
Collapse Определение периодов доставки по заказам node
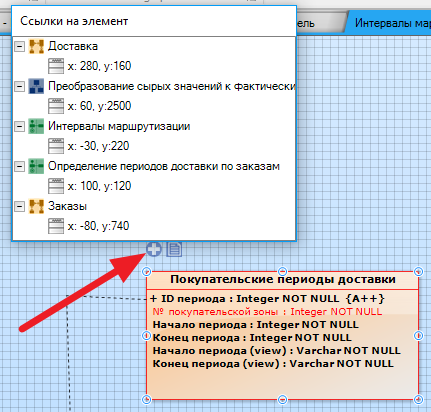19,166
